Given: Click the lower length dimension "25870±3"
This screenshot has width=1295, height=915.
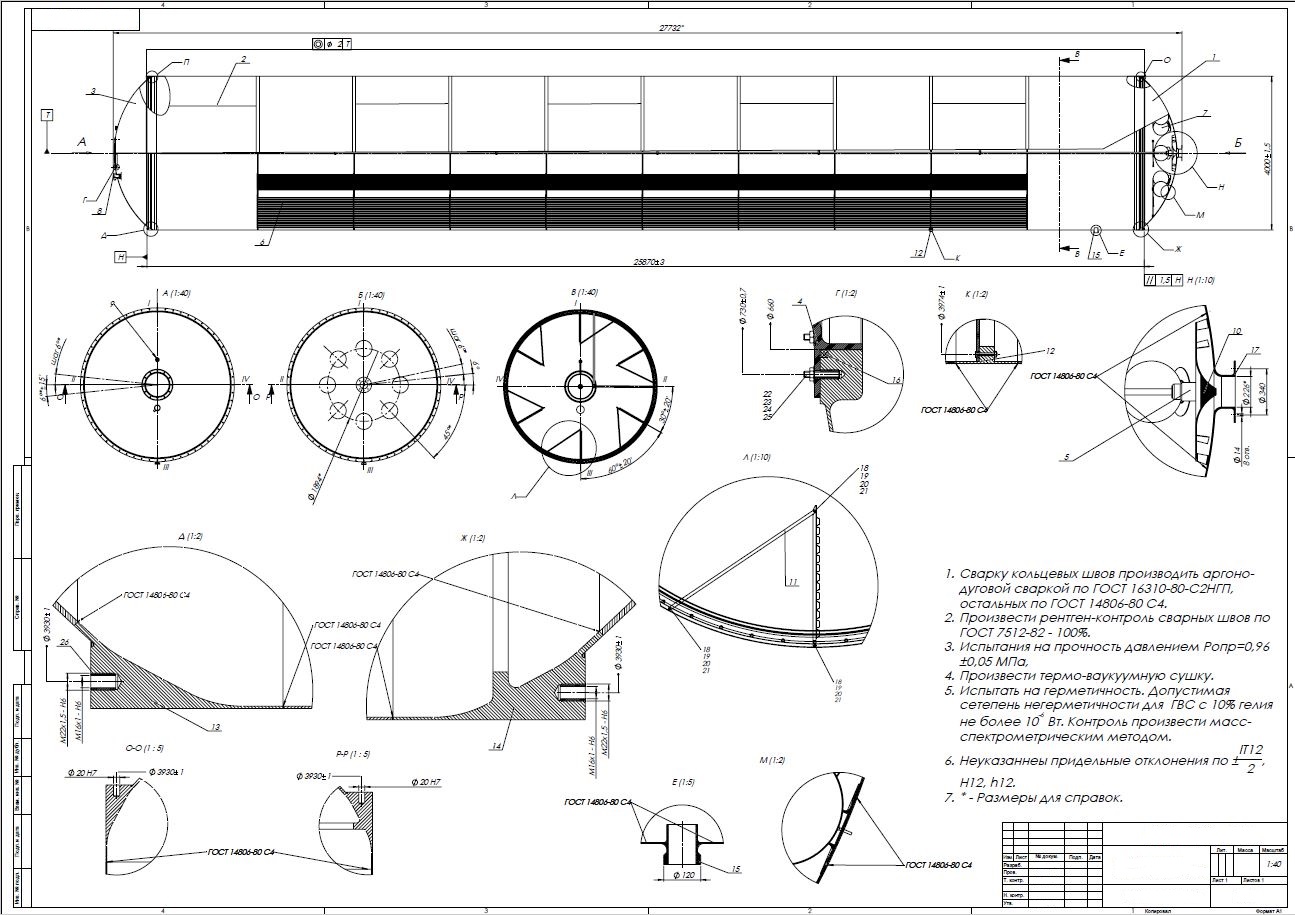Looking at the screenshot, I should [649, 260].
